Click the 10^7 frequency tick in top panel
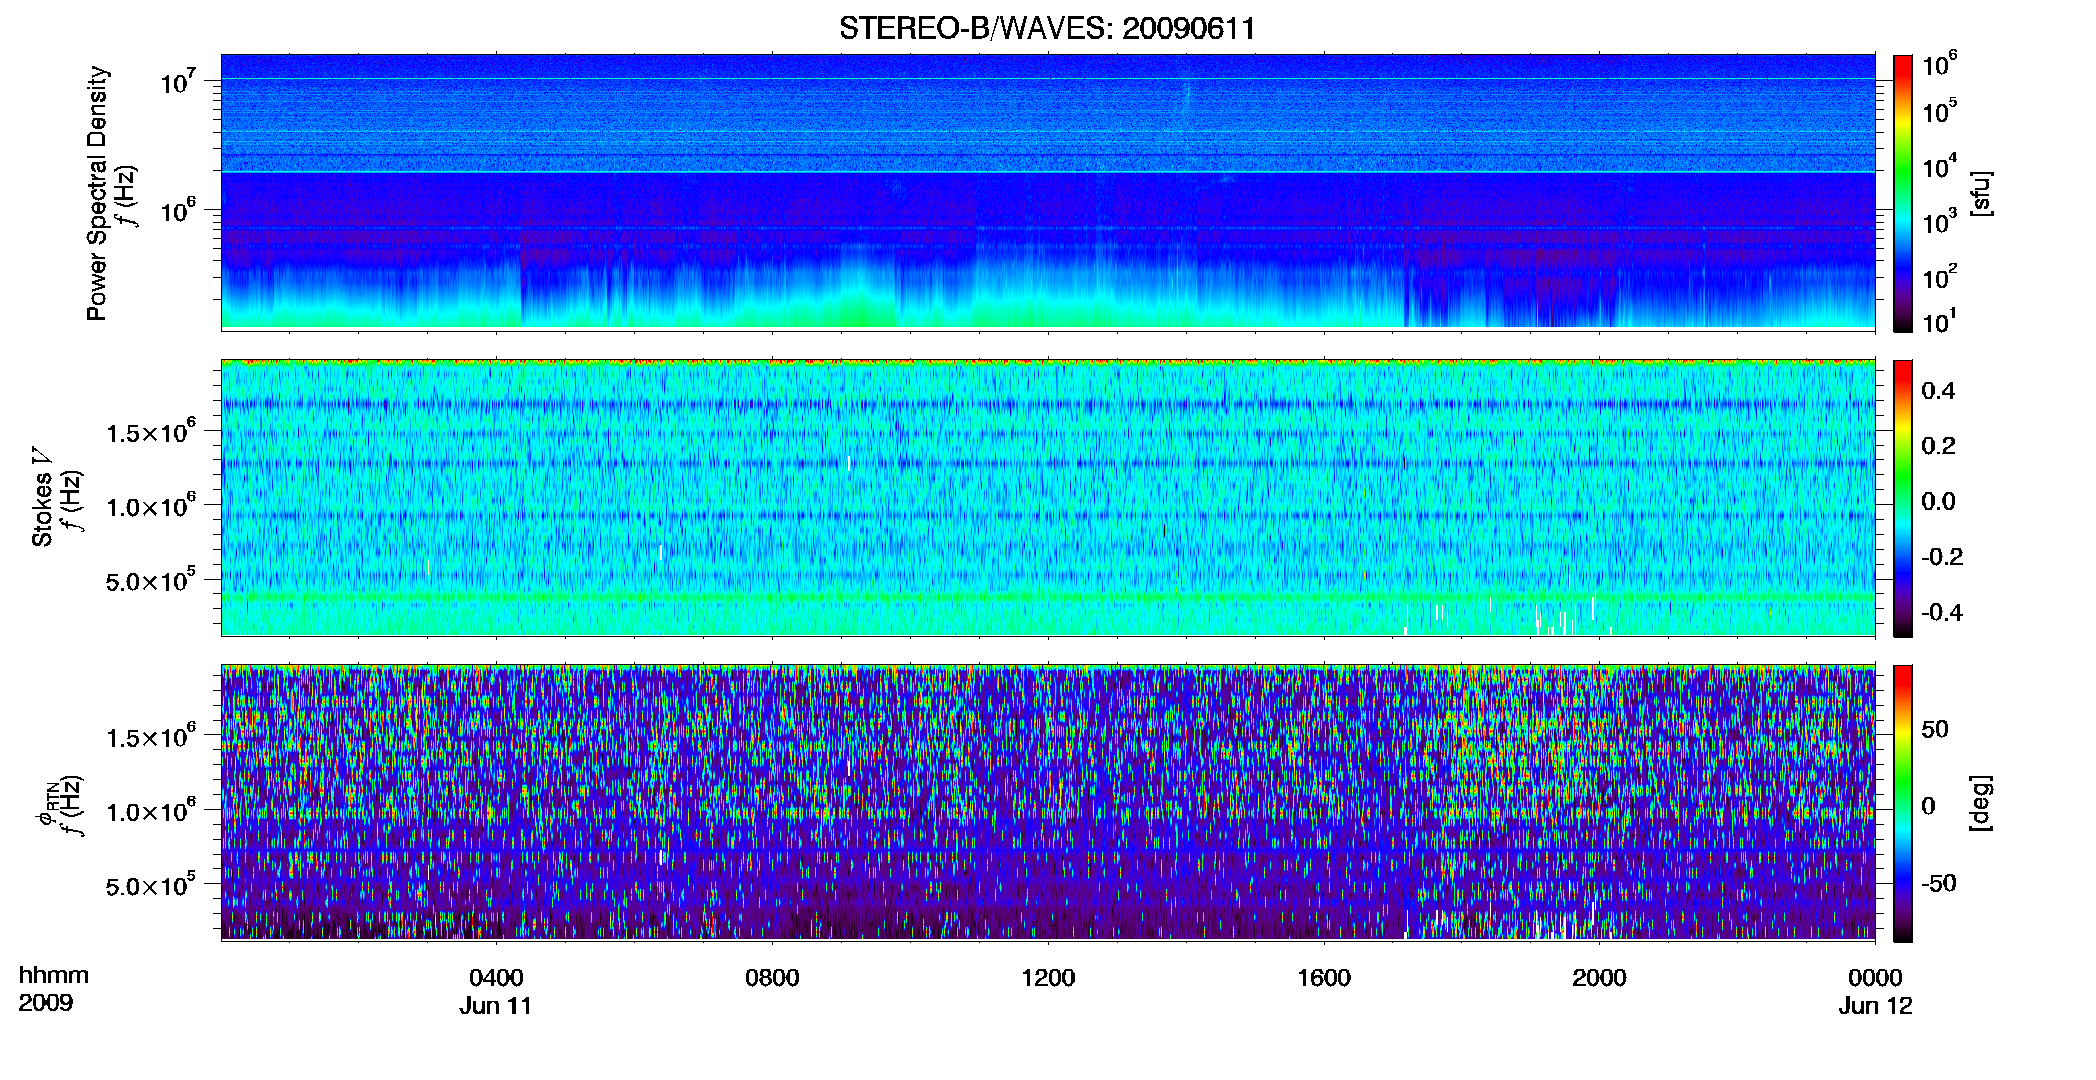Image resolution: width=2096 pixels, height=1080 pixels. pos(176,80)
